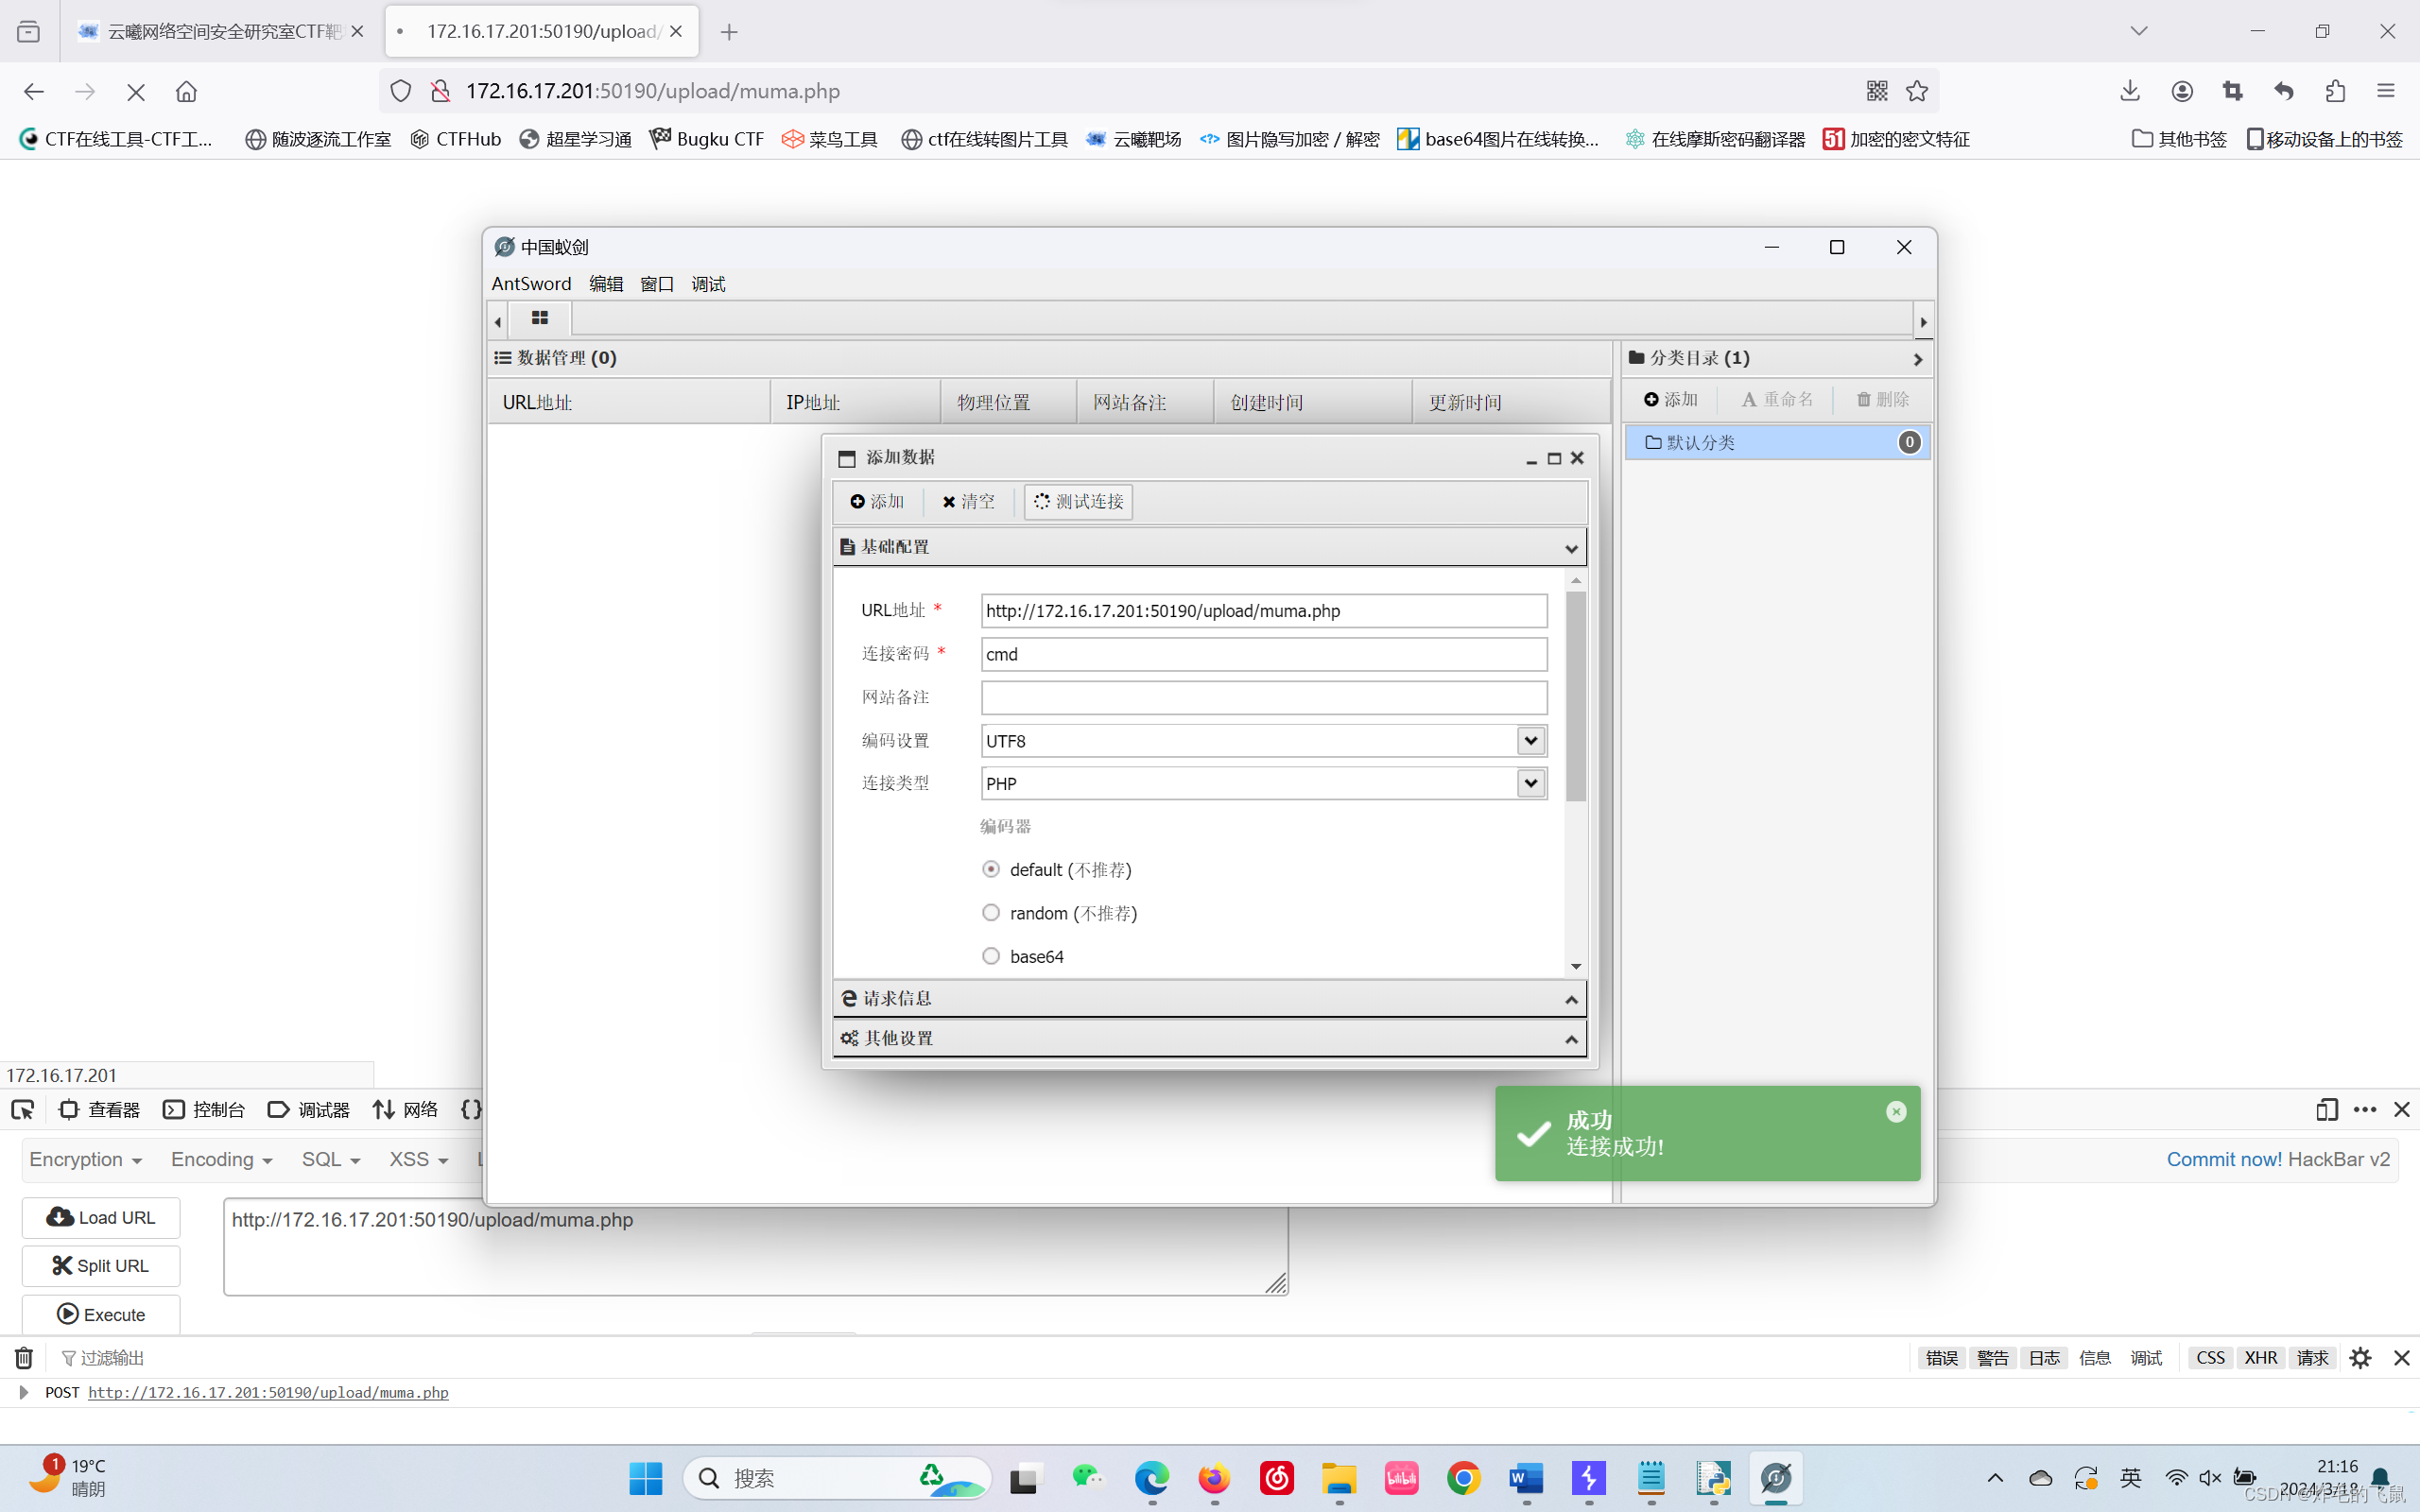Bookmark the page with the star icon
2420x1512 pixels.
(1916, 91)
